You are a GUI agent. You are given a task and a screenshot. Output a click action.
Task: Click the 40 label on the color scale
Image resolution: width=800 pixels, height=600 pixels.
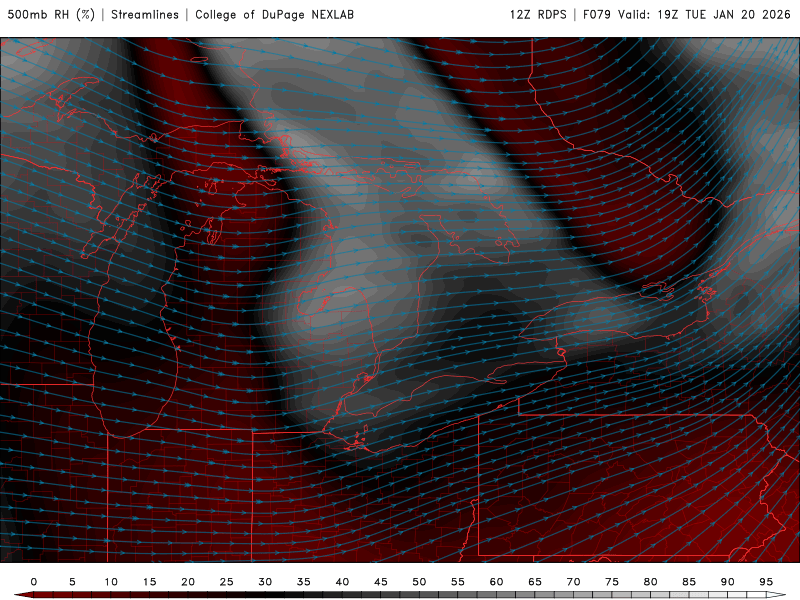(342, 582)
